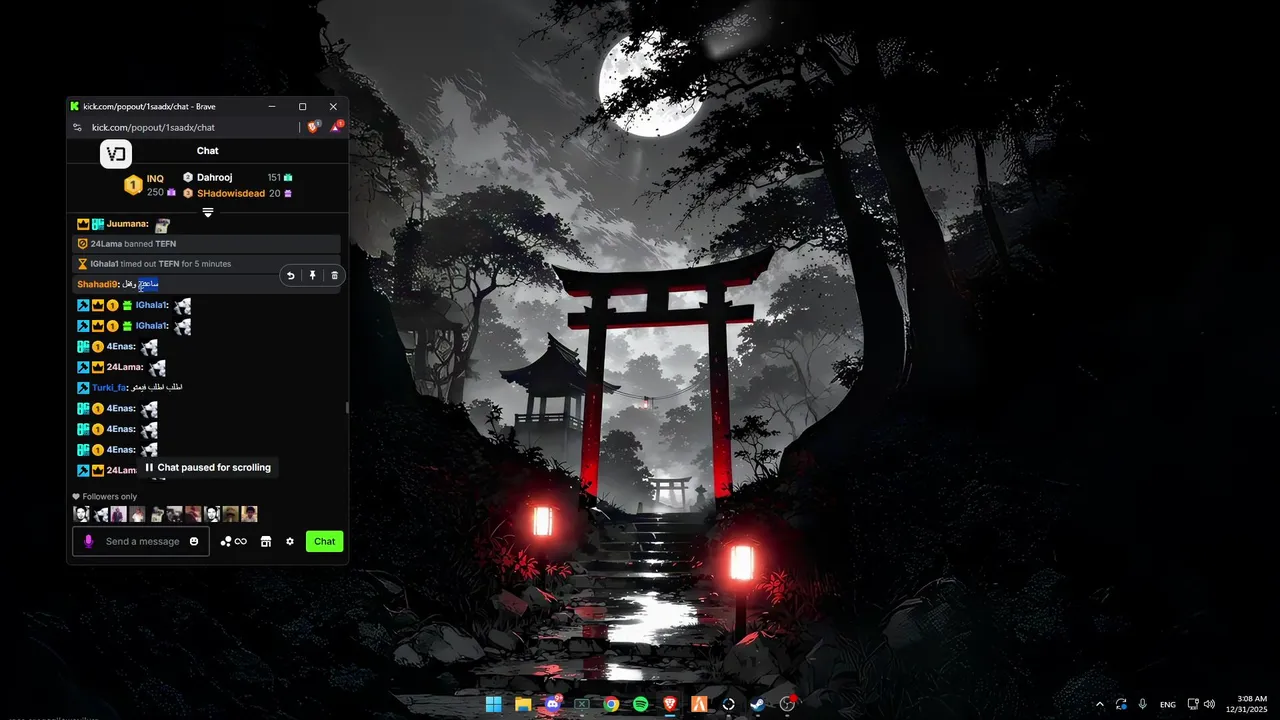Click leaderboard name SHadowisdead
The height and width of the screenshot is (720, 1280).
(231, 193)
